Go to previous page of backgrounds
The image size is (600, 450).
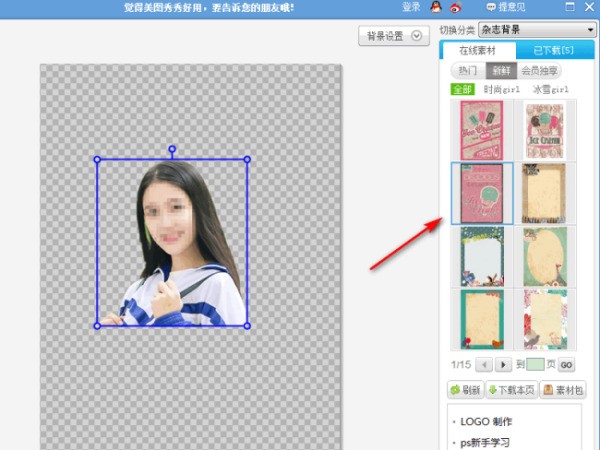pos(484,365)
